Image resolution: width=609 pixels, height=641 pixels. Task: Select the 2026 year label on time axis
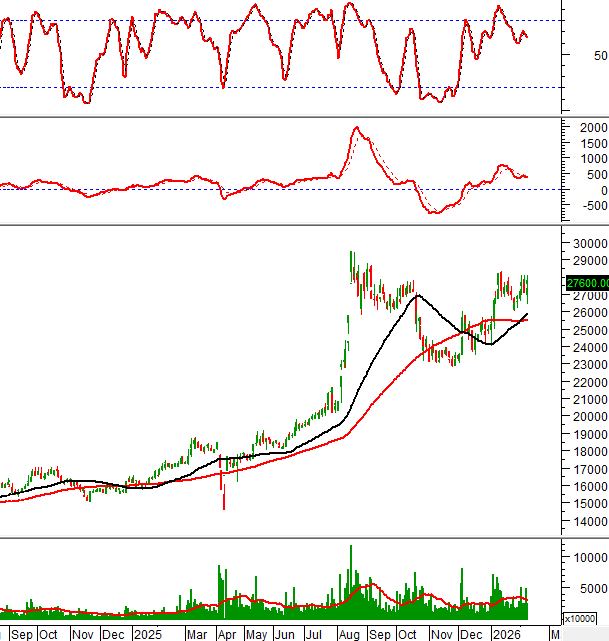tap(506, 634)
